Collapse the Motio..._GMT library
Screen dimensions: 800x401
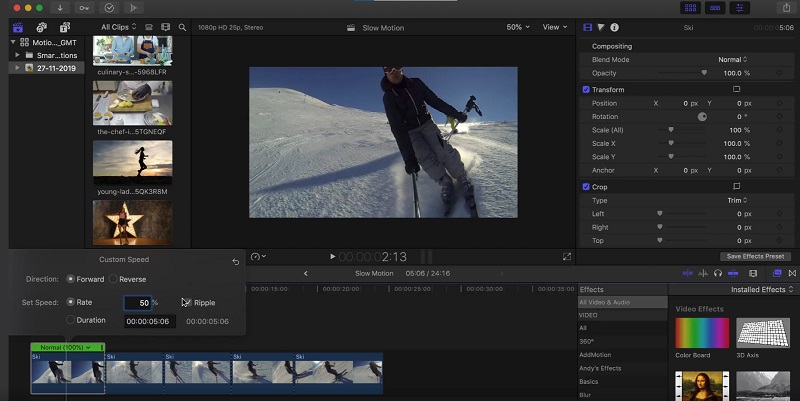[13, 42]
